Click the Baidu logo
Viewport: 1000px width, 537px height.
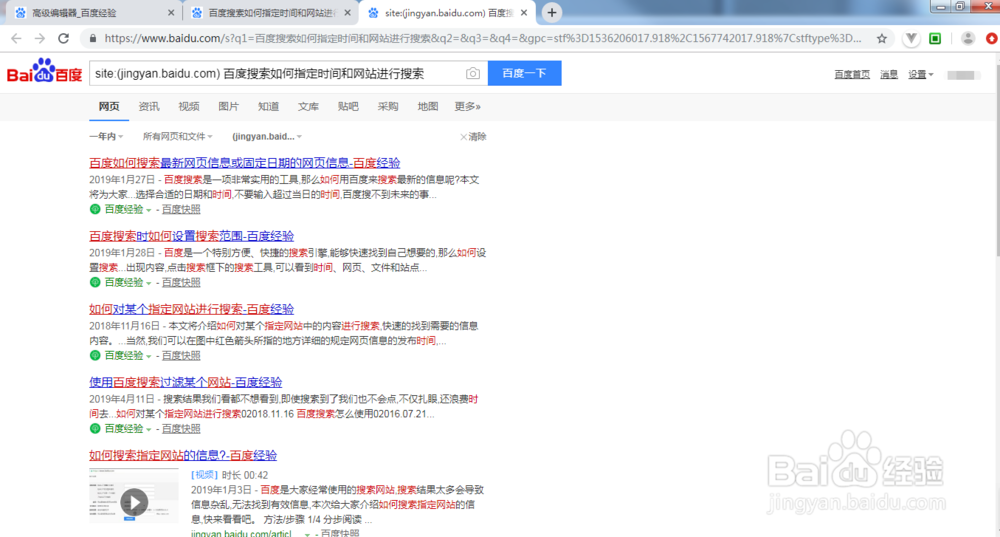tap(44, 71)
